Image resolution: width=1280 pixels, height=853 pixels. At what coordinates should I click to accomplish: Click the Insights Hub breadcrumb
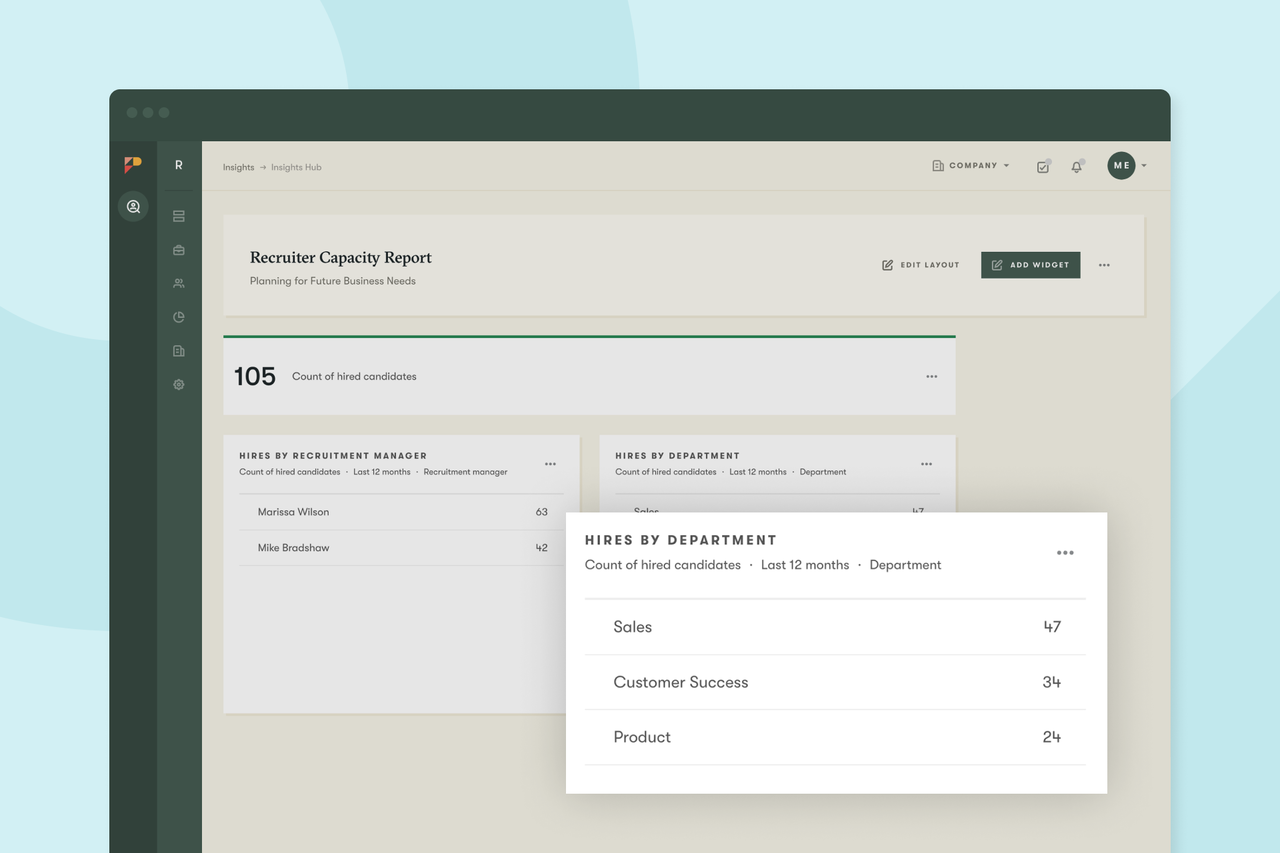click(x=296, y=167)
